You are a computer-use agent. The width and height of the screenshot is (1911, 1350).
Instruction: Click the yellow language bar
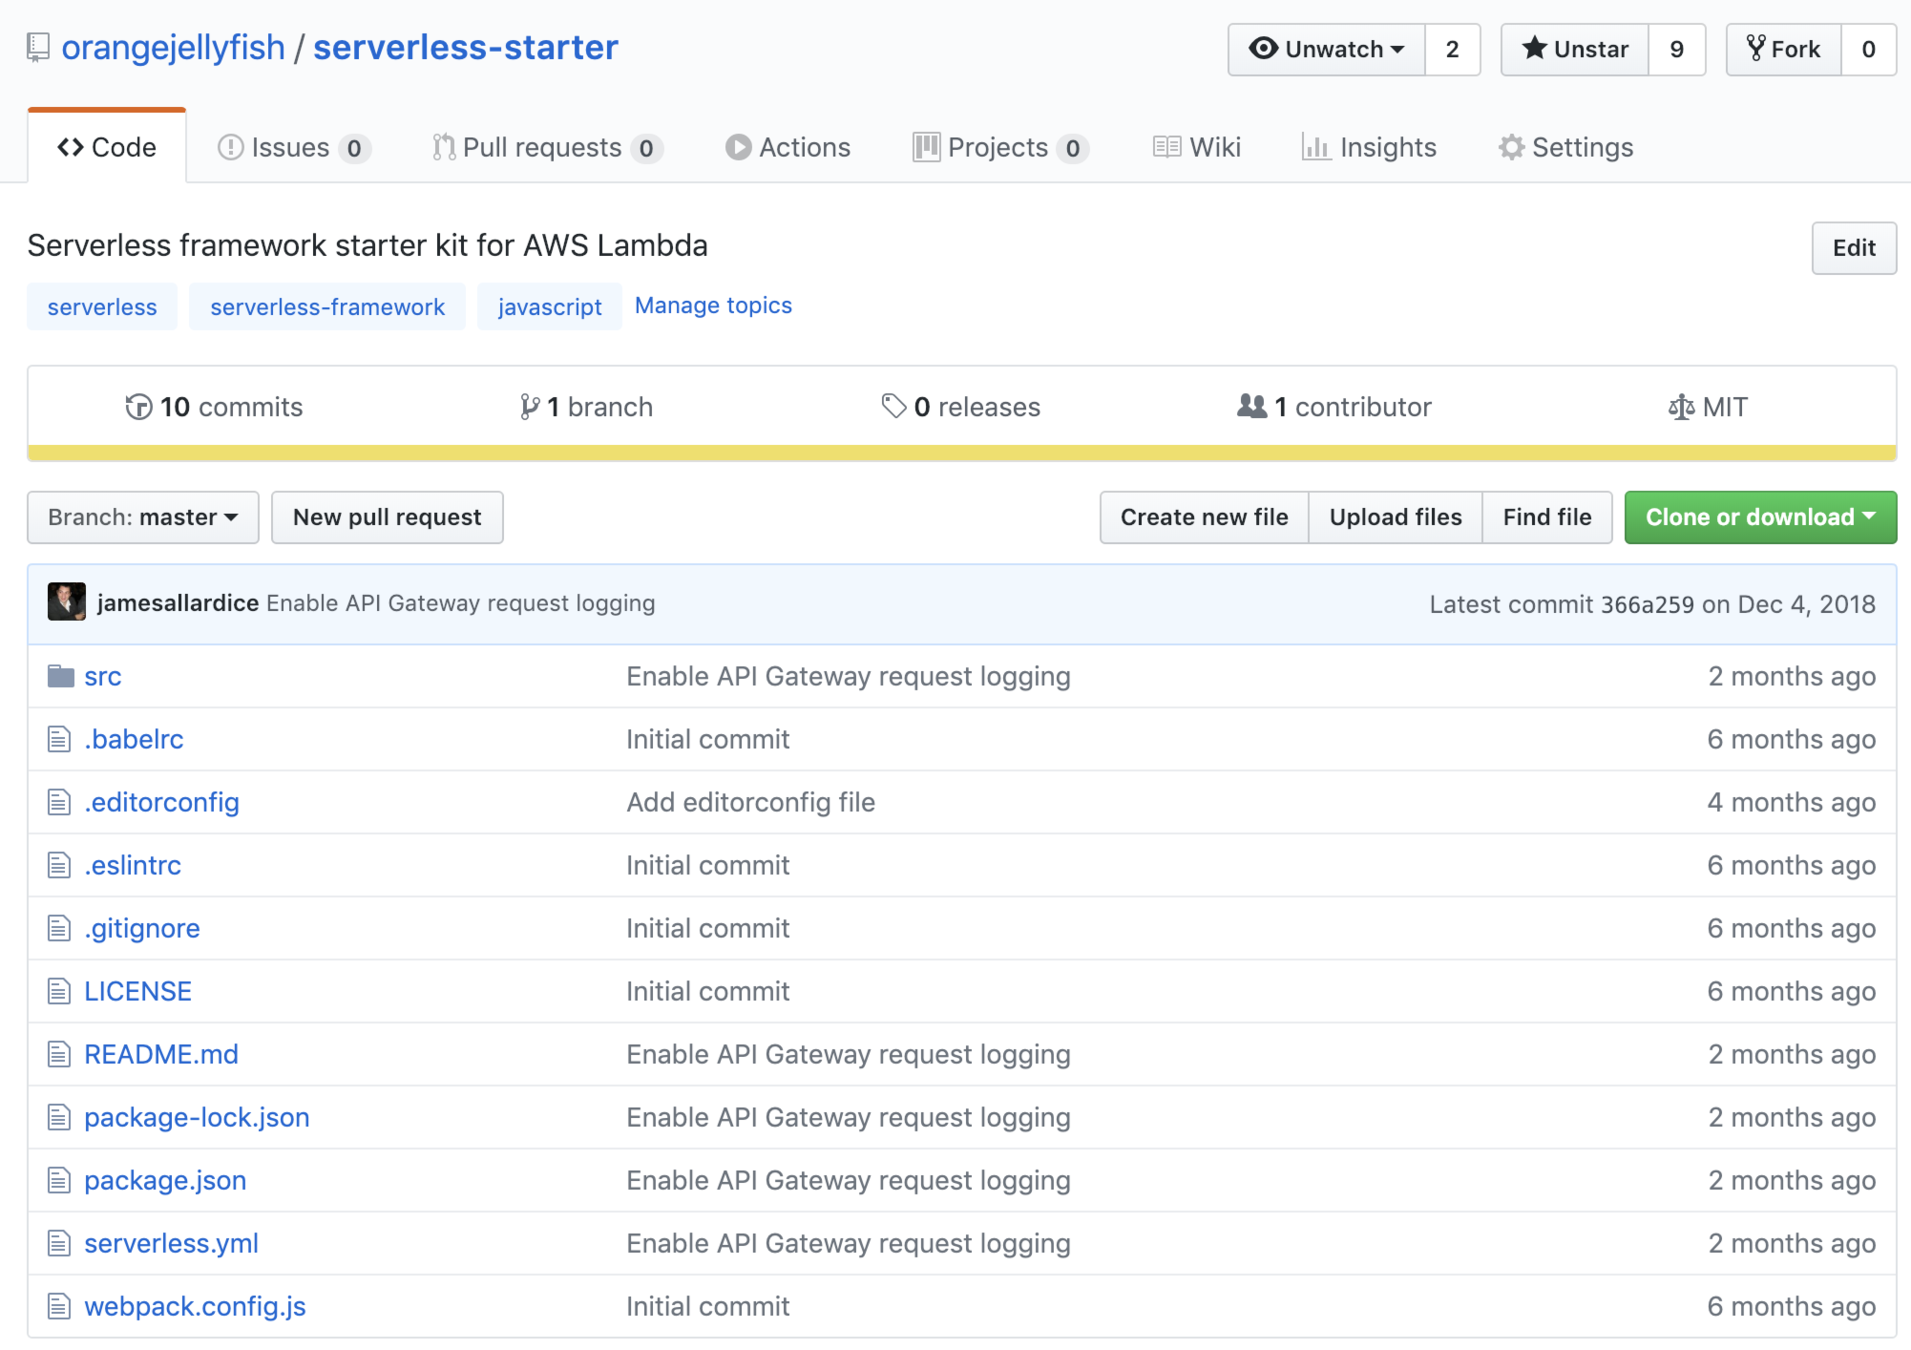point(962,453)
